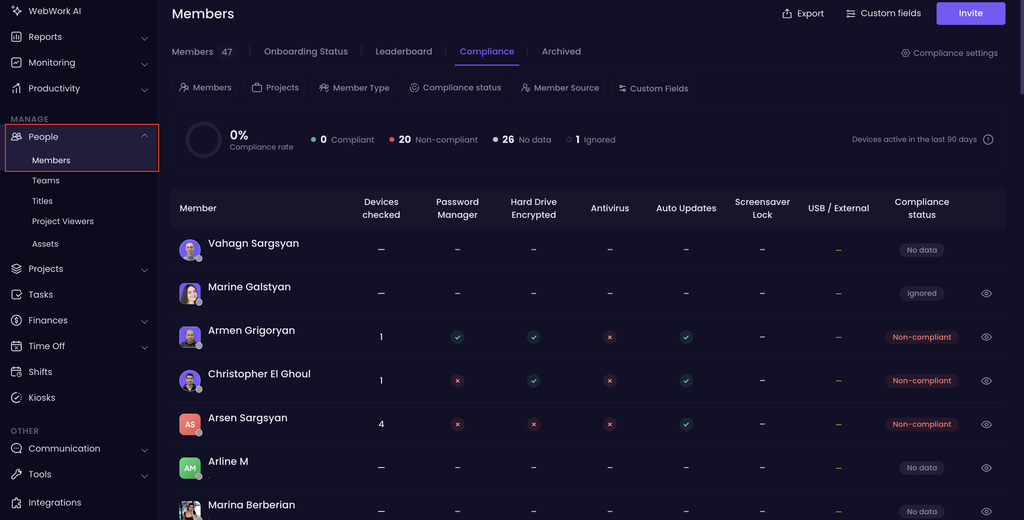Toggle eye icon for Marine Galstyan
The image size is (1024, 520).
coord(986,293)
